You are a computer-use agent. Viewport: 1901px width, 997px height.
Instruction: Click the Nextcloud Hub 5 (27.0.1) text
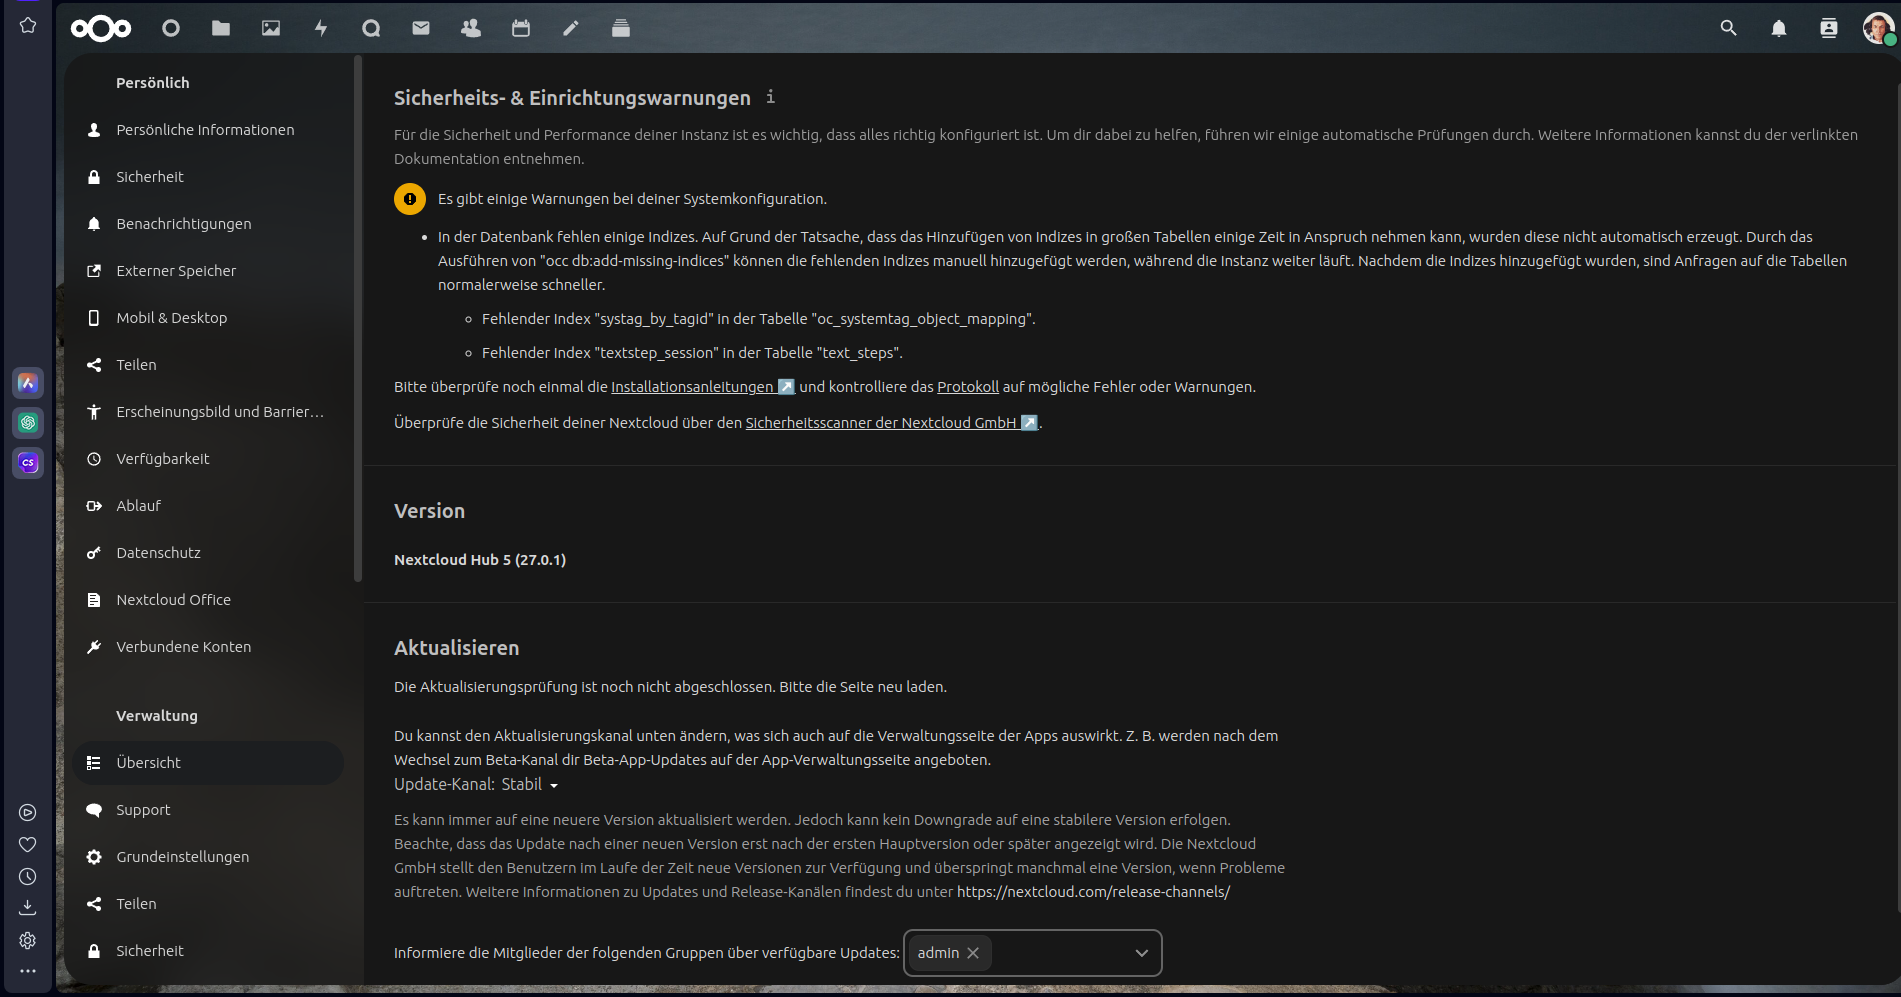[480, 560]
